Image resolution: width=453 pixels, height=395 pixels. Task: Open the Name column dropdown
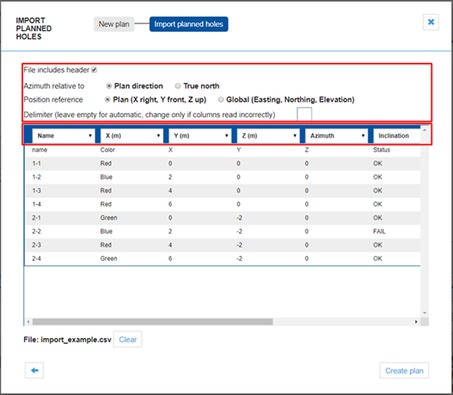click(63, 136)
